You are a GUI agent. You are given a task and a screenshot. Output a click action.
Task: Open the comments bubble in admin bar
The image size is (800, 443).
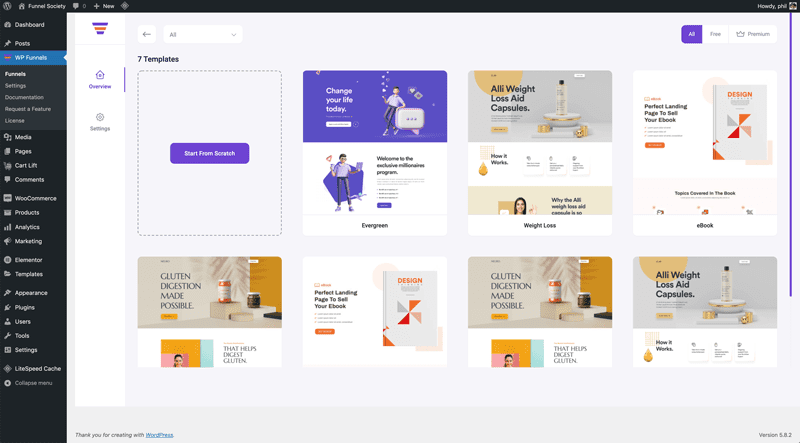79,6
